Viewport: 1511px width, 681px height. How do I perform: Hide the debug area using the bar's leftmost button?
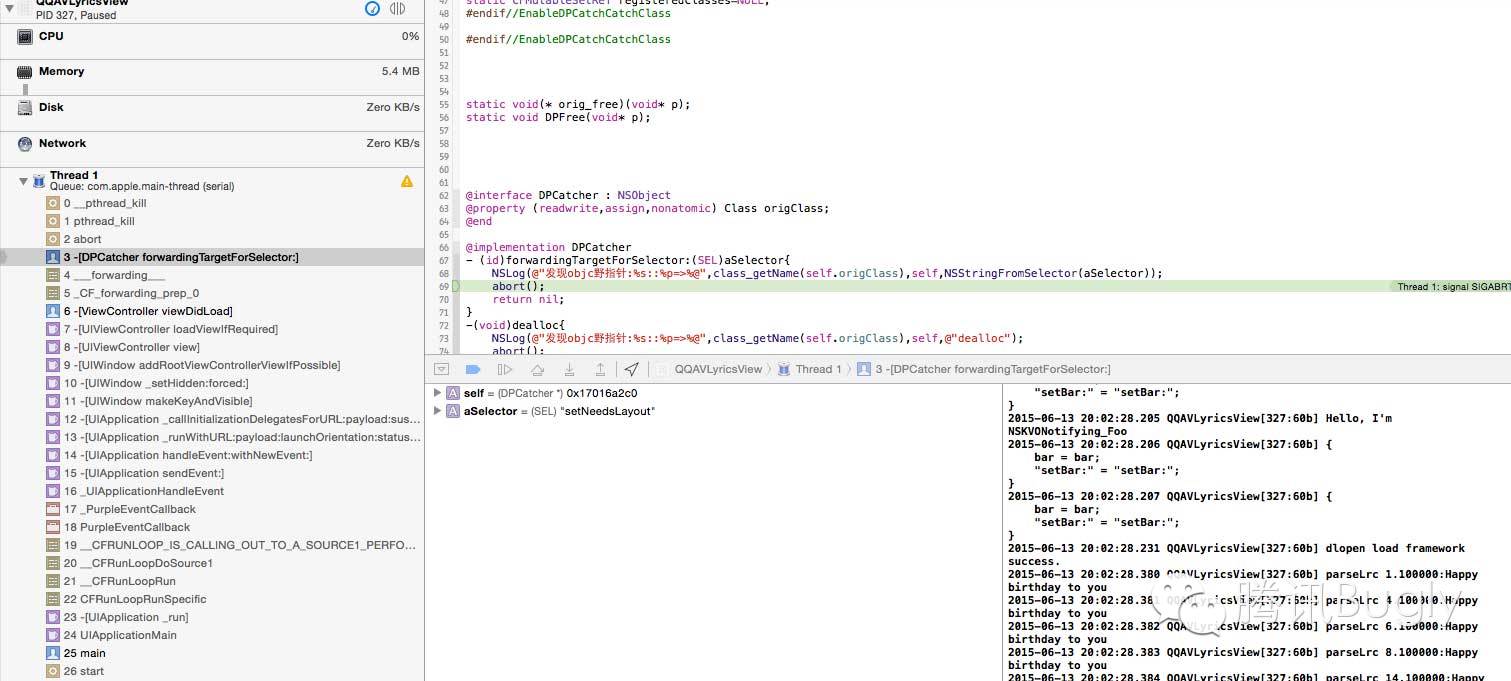pyautogui.click(x=441, y=369)
